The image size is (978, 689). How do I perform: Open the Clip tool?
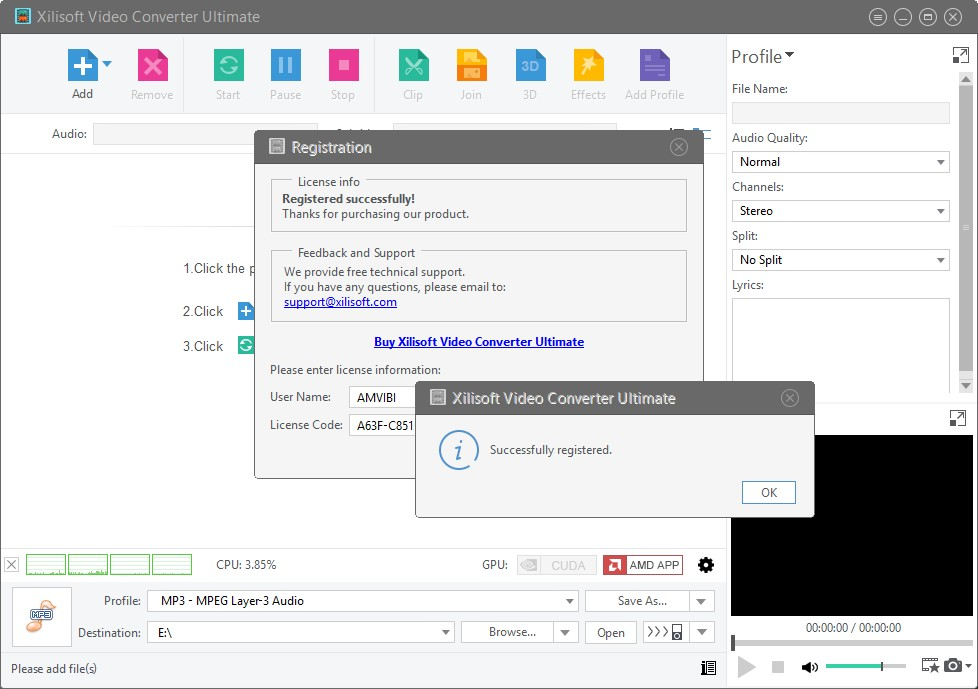pyautogui.click(x=414, y=65)
